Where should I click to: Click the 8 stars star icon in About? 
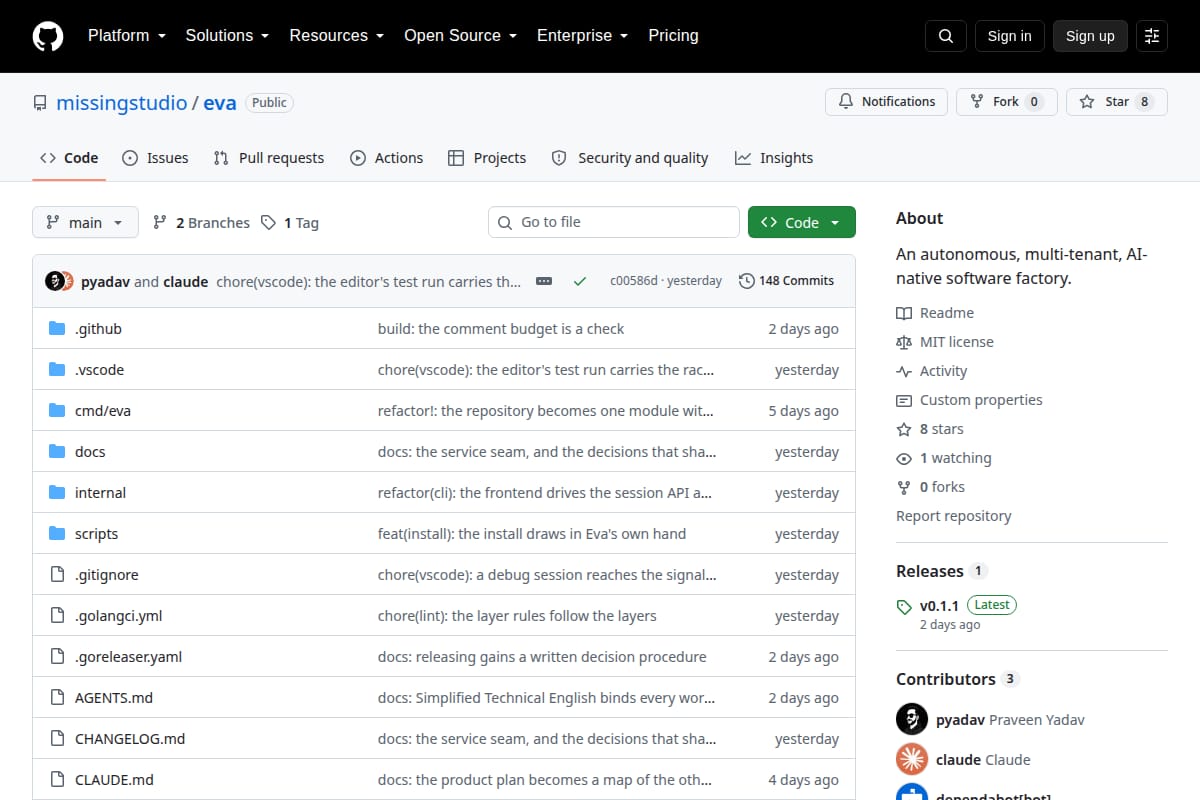[x=904, y=429]
